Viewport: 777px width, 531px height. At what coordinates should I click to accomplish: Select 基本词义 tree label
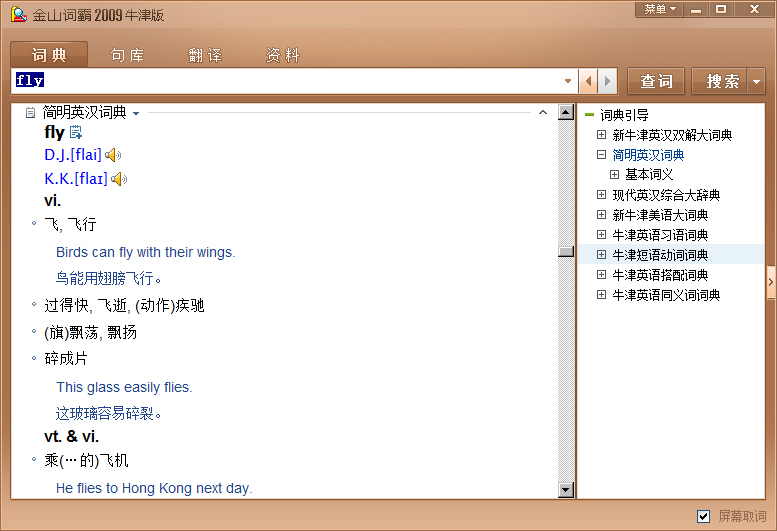tap(649, 174)
